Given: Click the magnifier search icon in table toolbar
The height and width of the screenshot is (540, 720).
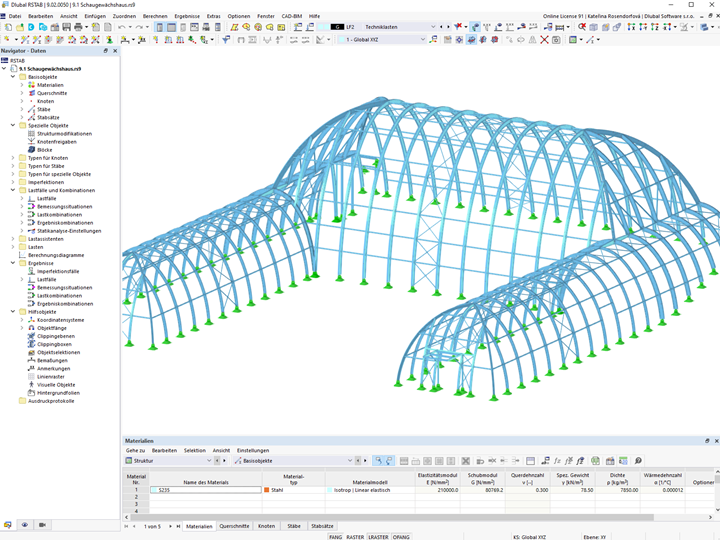Looking at the screenshot, I should (638, 461).
